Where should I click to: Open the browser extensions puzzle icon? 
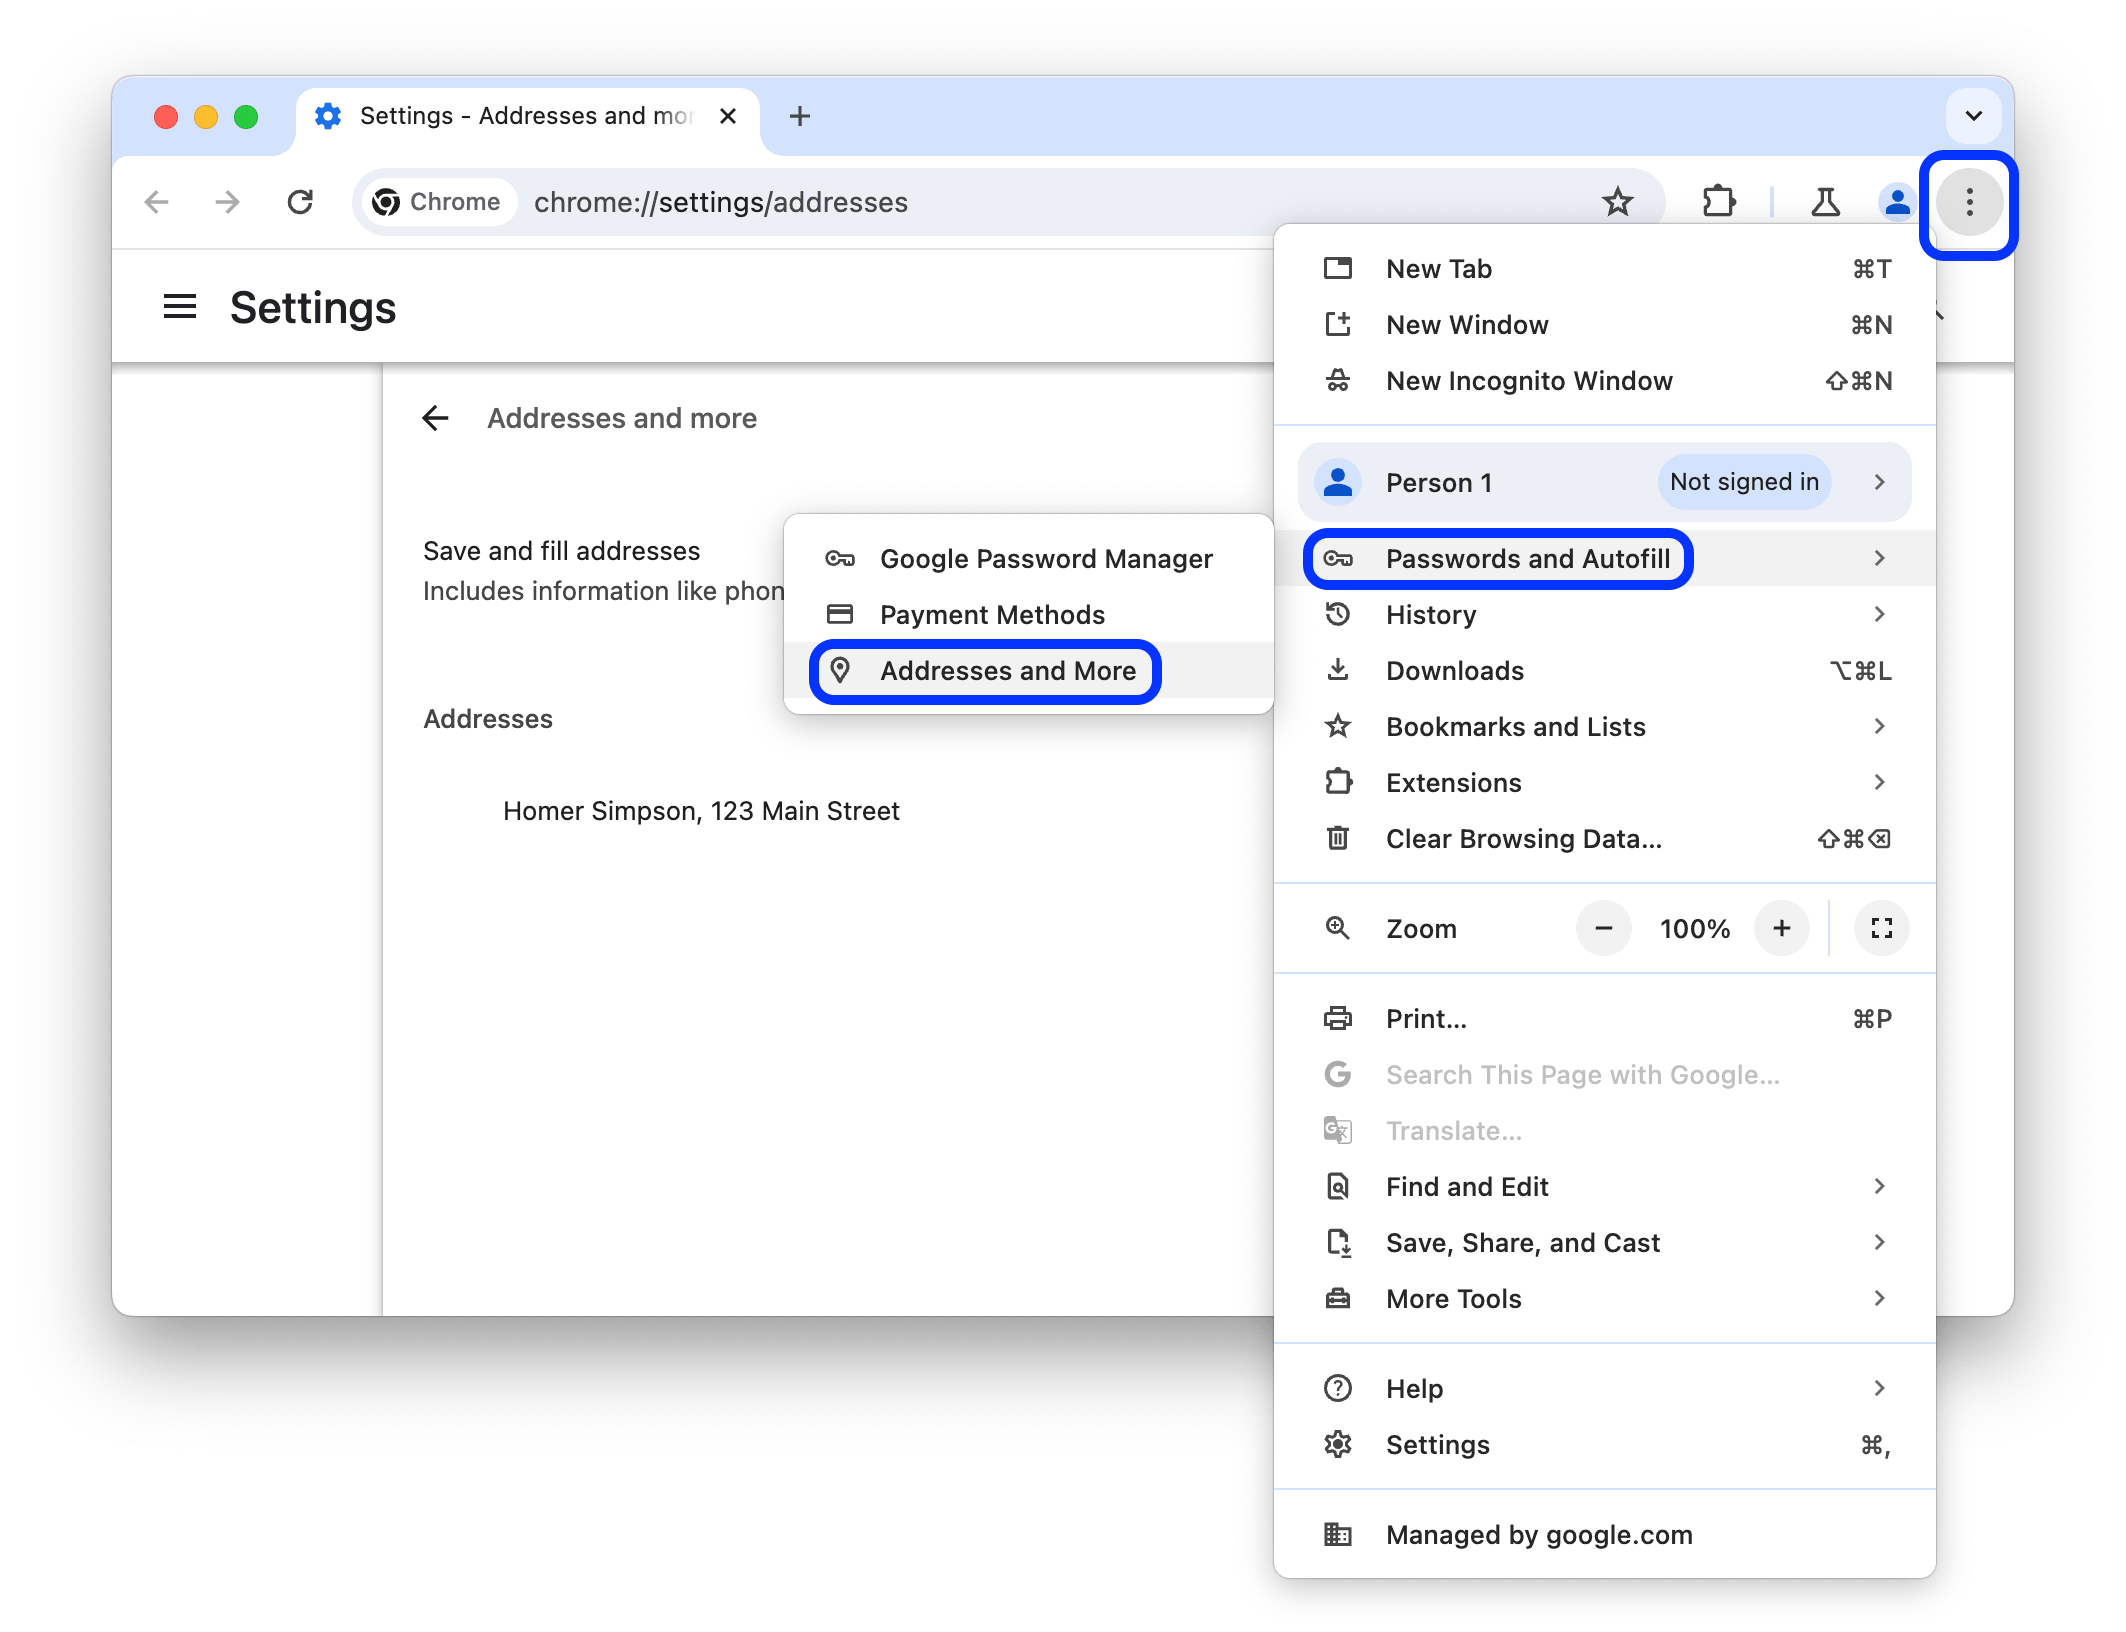(1719, 201)
